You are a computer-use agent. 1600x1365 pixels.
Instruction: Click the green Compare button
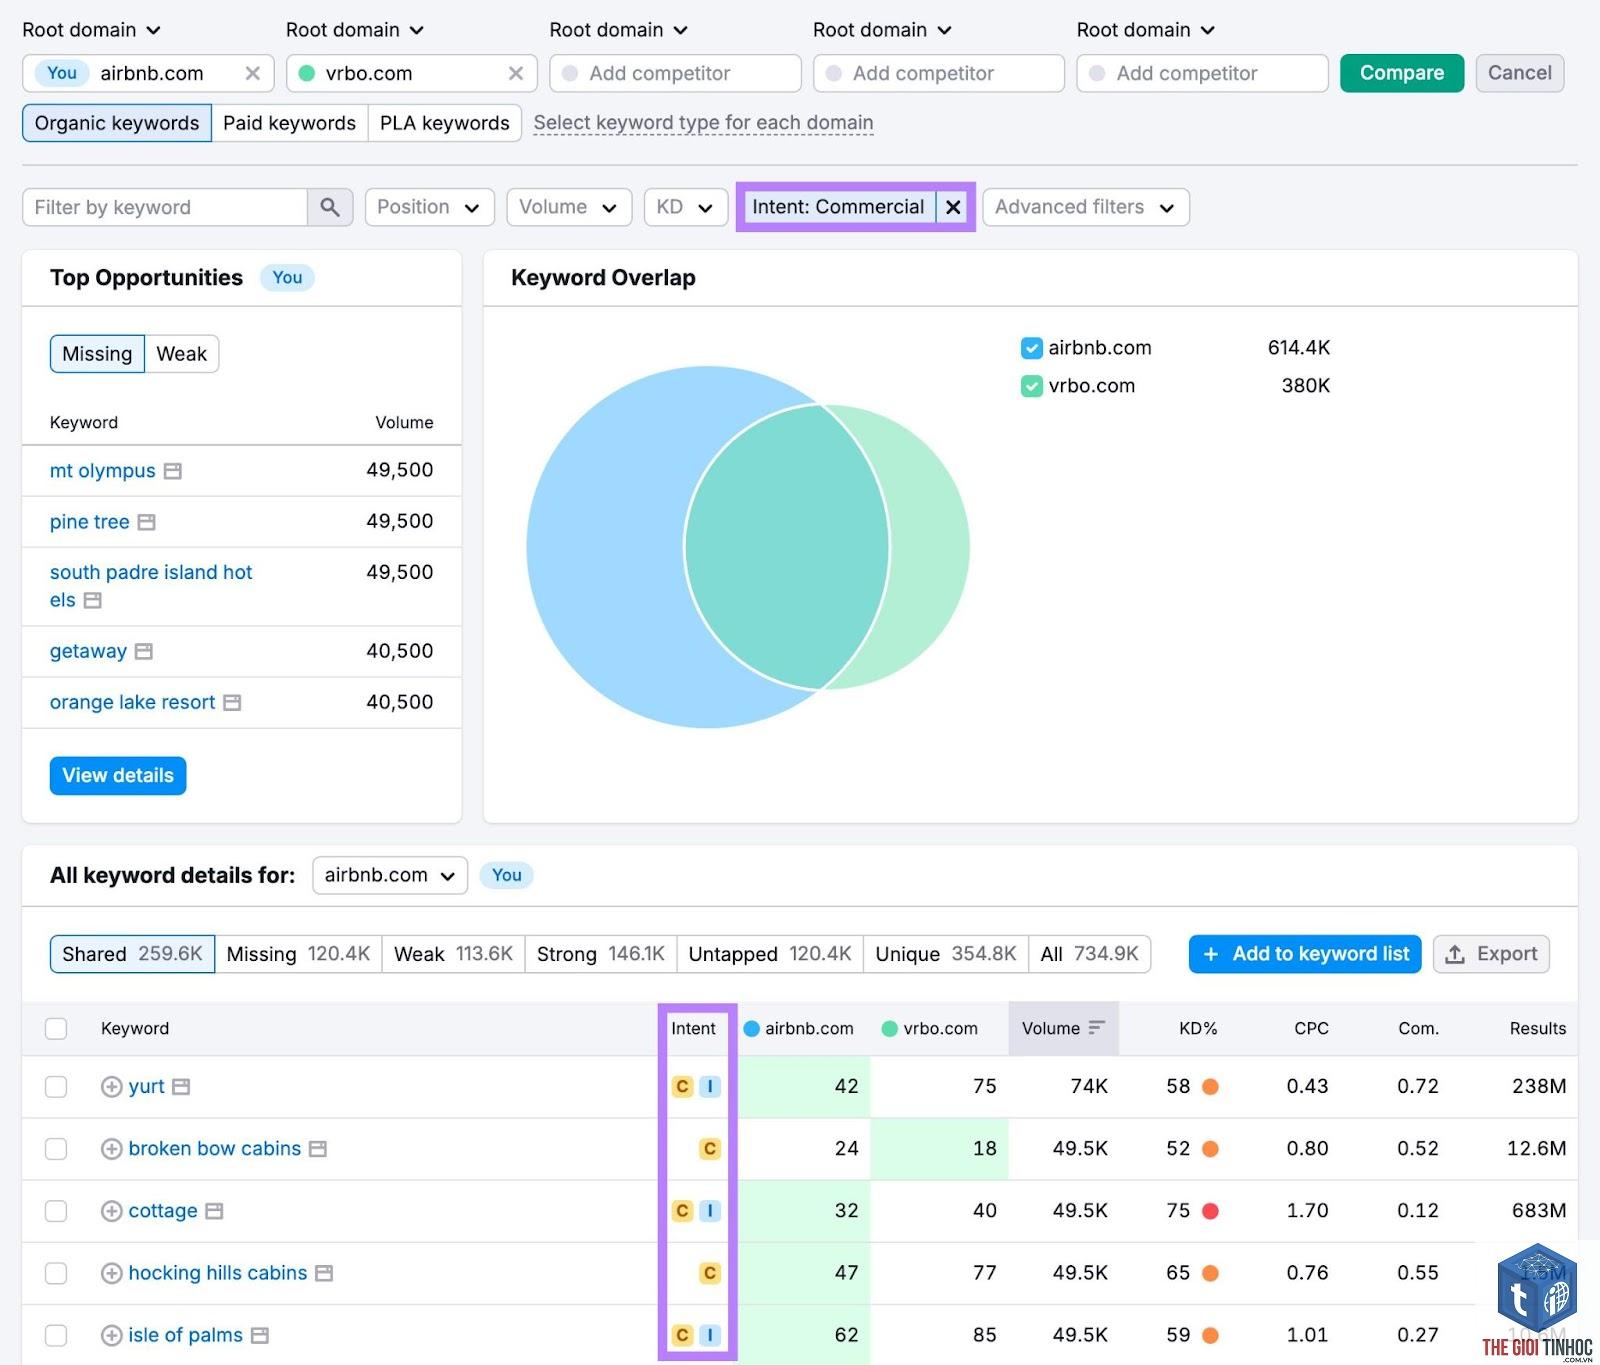pos(1402,73)
